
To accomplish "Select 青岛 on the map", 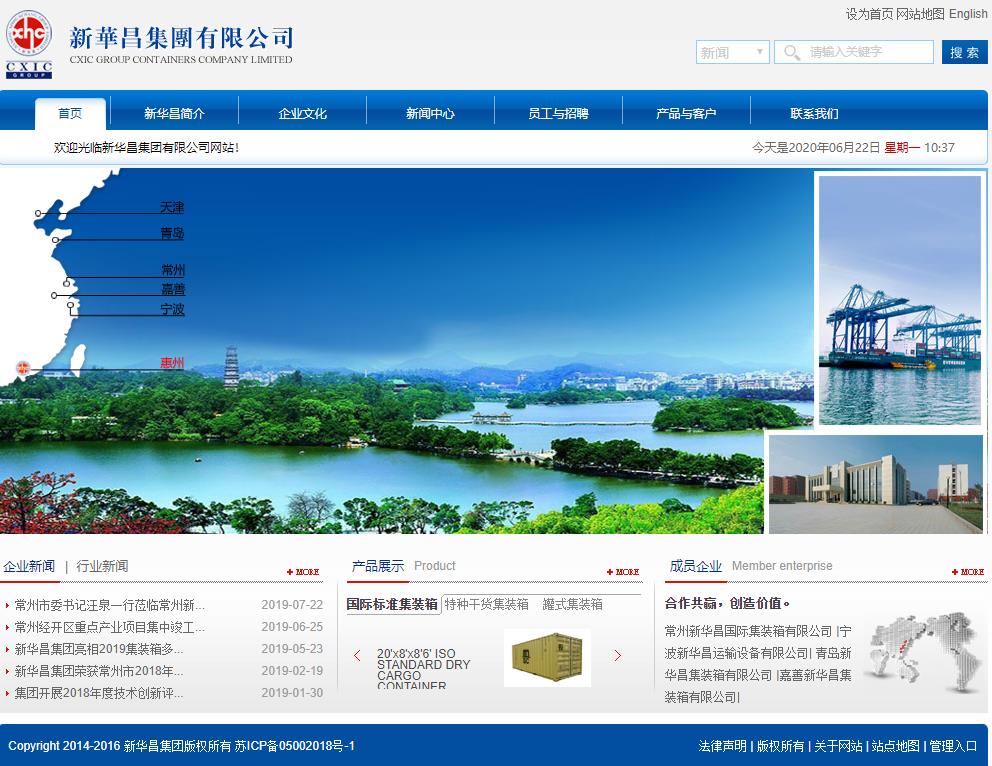I will coord(172,233).
